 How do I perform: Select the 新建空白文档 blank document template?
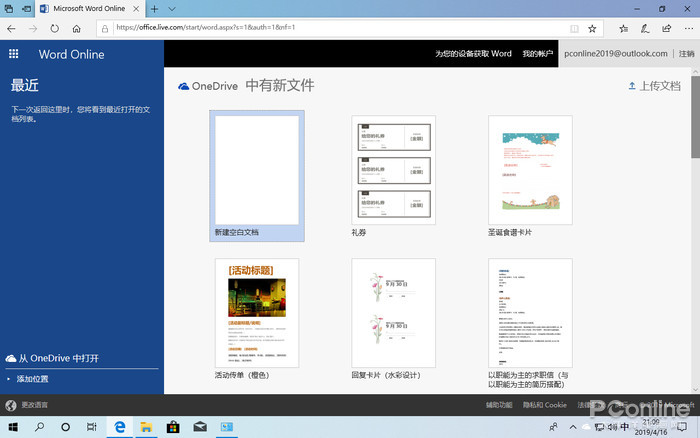click(258, 170)
